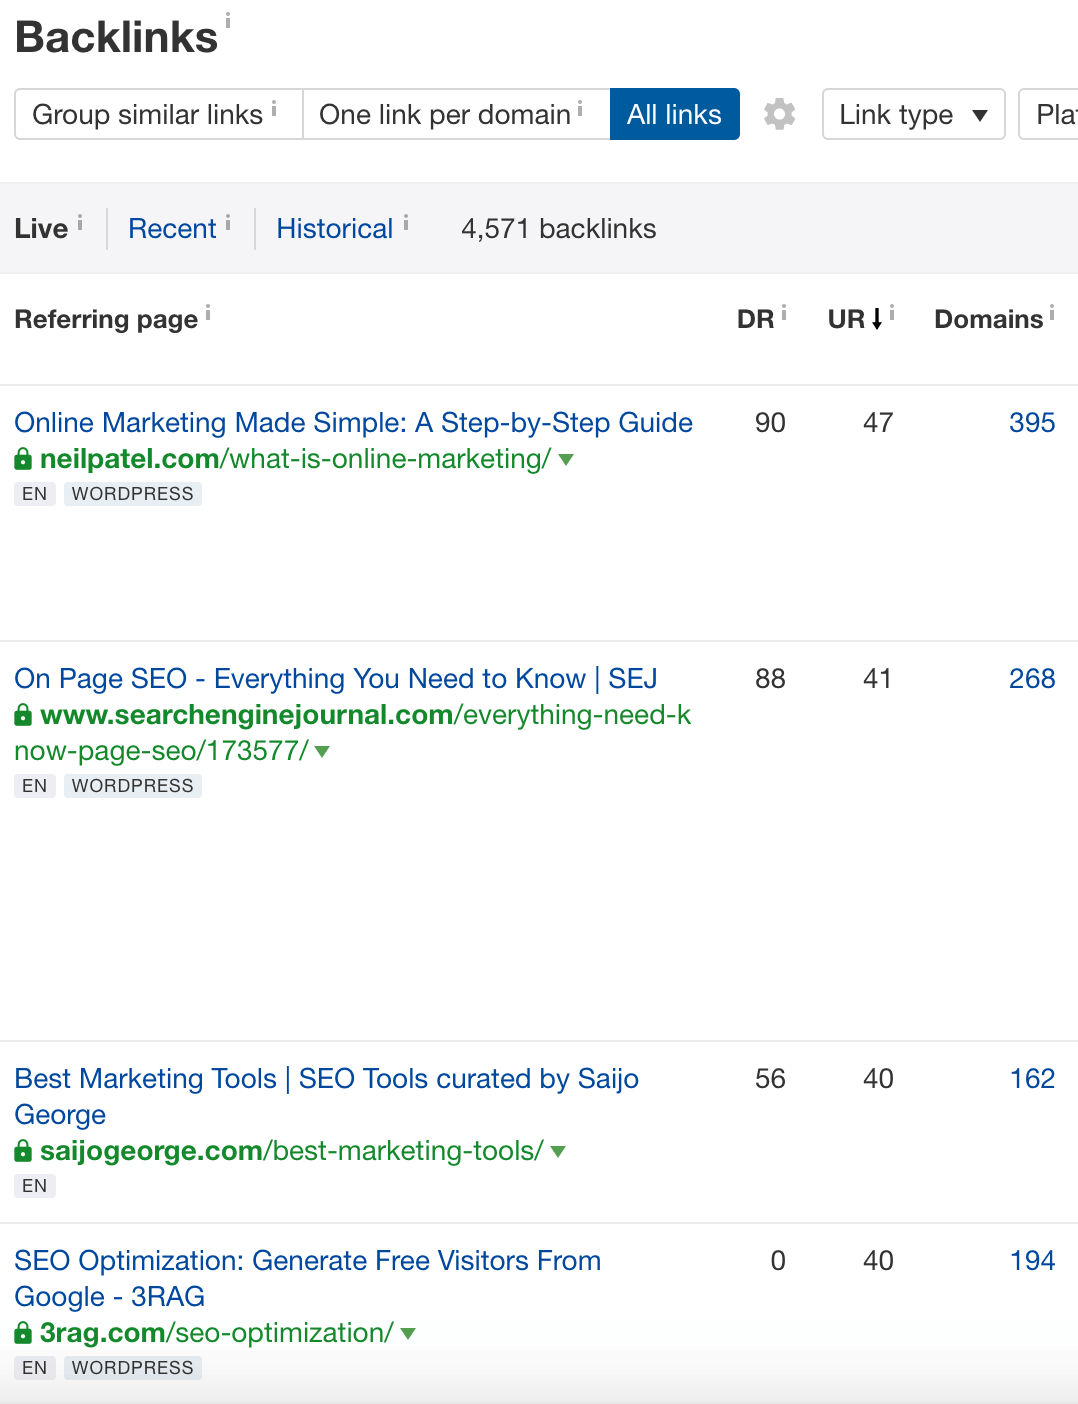Screen dimensions: 1078x1404
Task: Select One link per domain mode
Action: pyautogui.click(x=456, y=114)
